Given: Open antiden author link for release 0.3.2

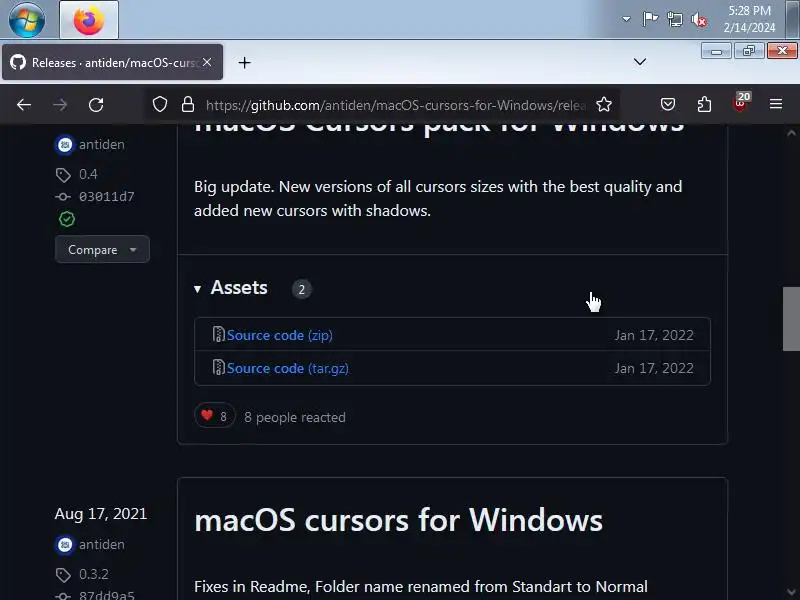Looking at the screenshot, I should (102, 545).
